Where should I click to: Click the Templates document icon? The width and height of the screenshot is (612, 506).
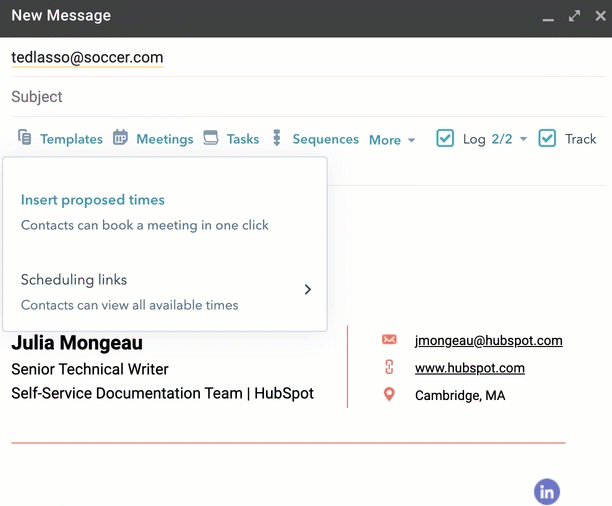25,138
